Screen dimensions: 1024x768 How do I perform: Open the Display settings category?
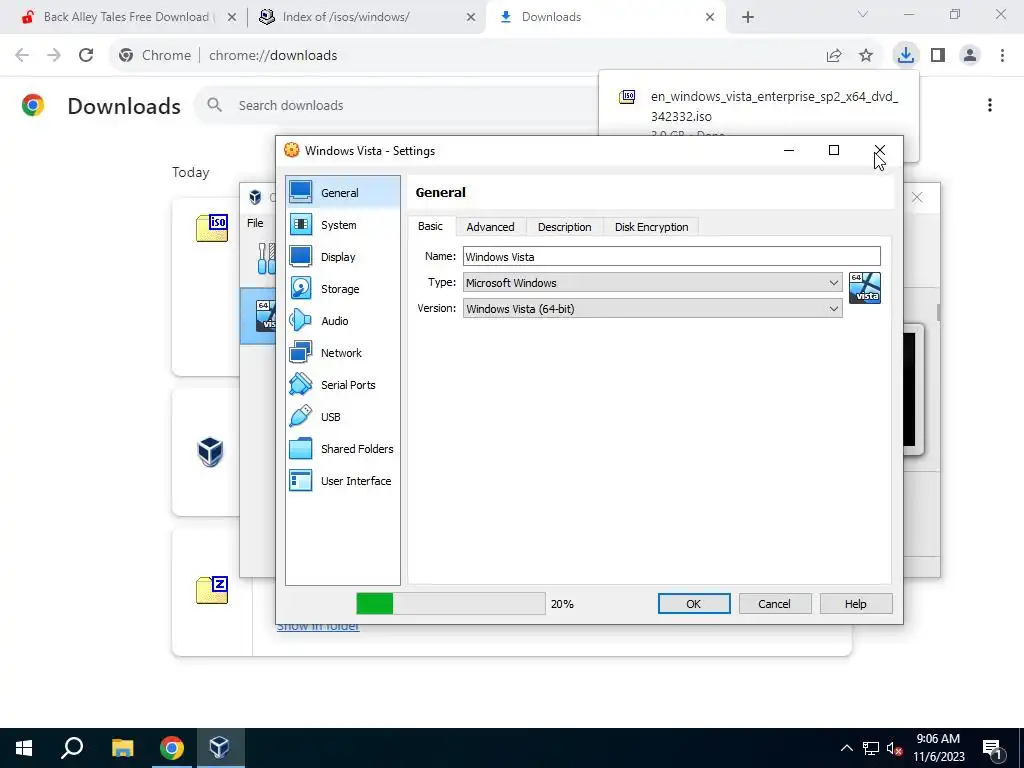[343, 257]
